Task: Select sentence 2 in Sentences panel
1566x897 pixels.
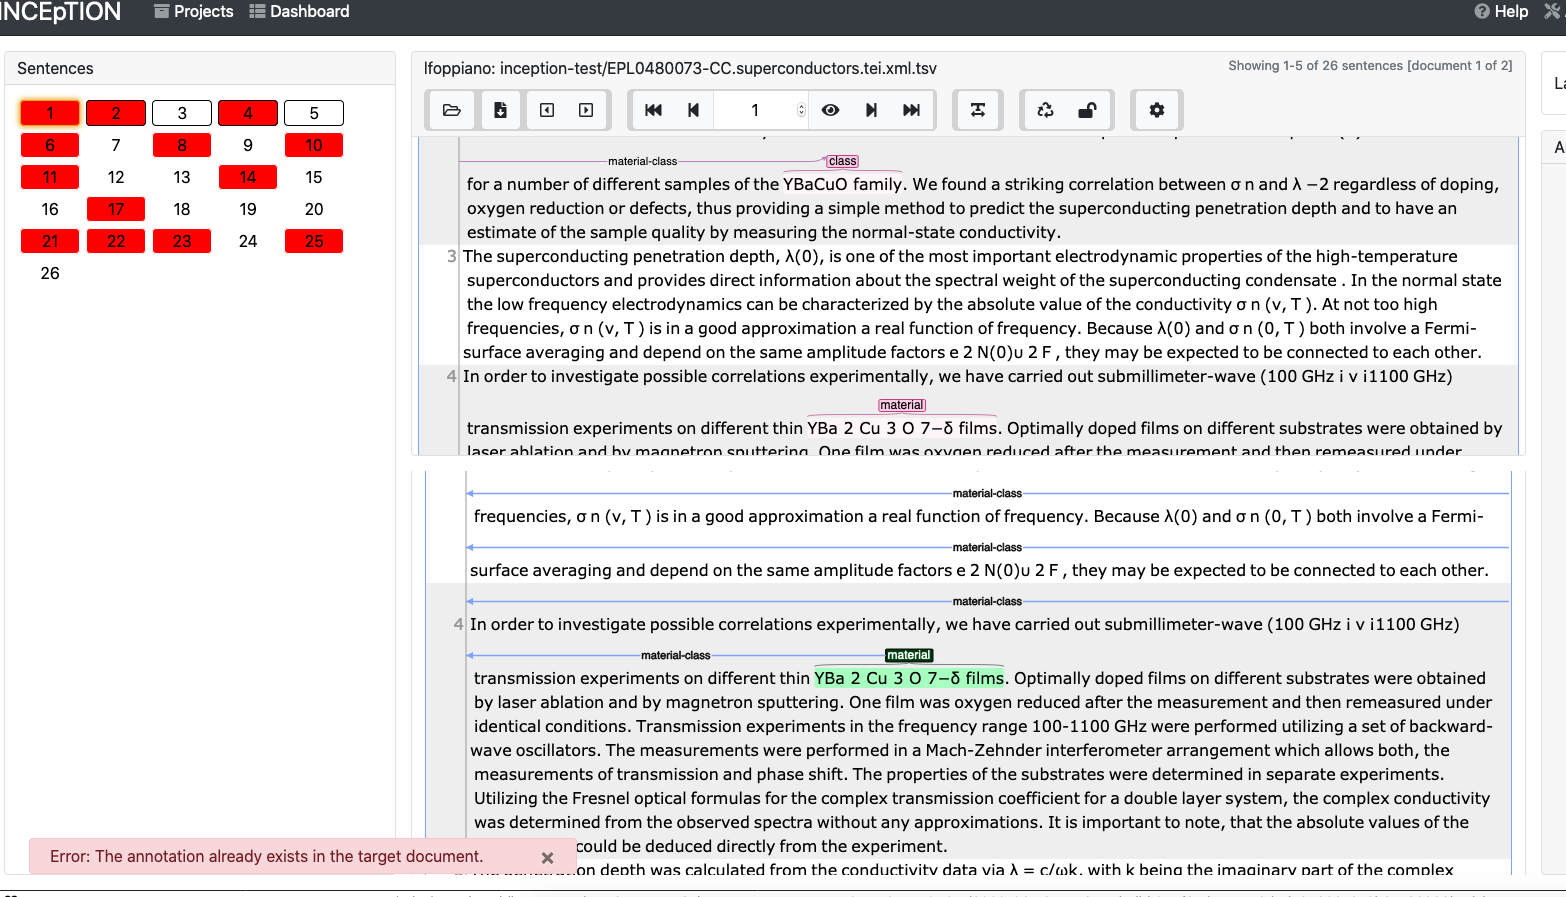Action: pyautogui.click(x=116, y=113)
